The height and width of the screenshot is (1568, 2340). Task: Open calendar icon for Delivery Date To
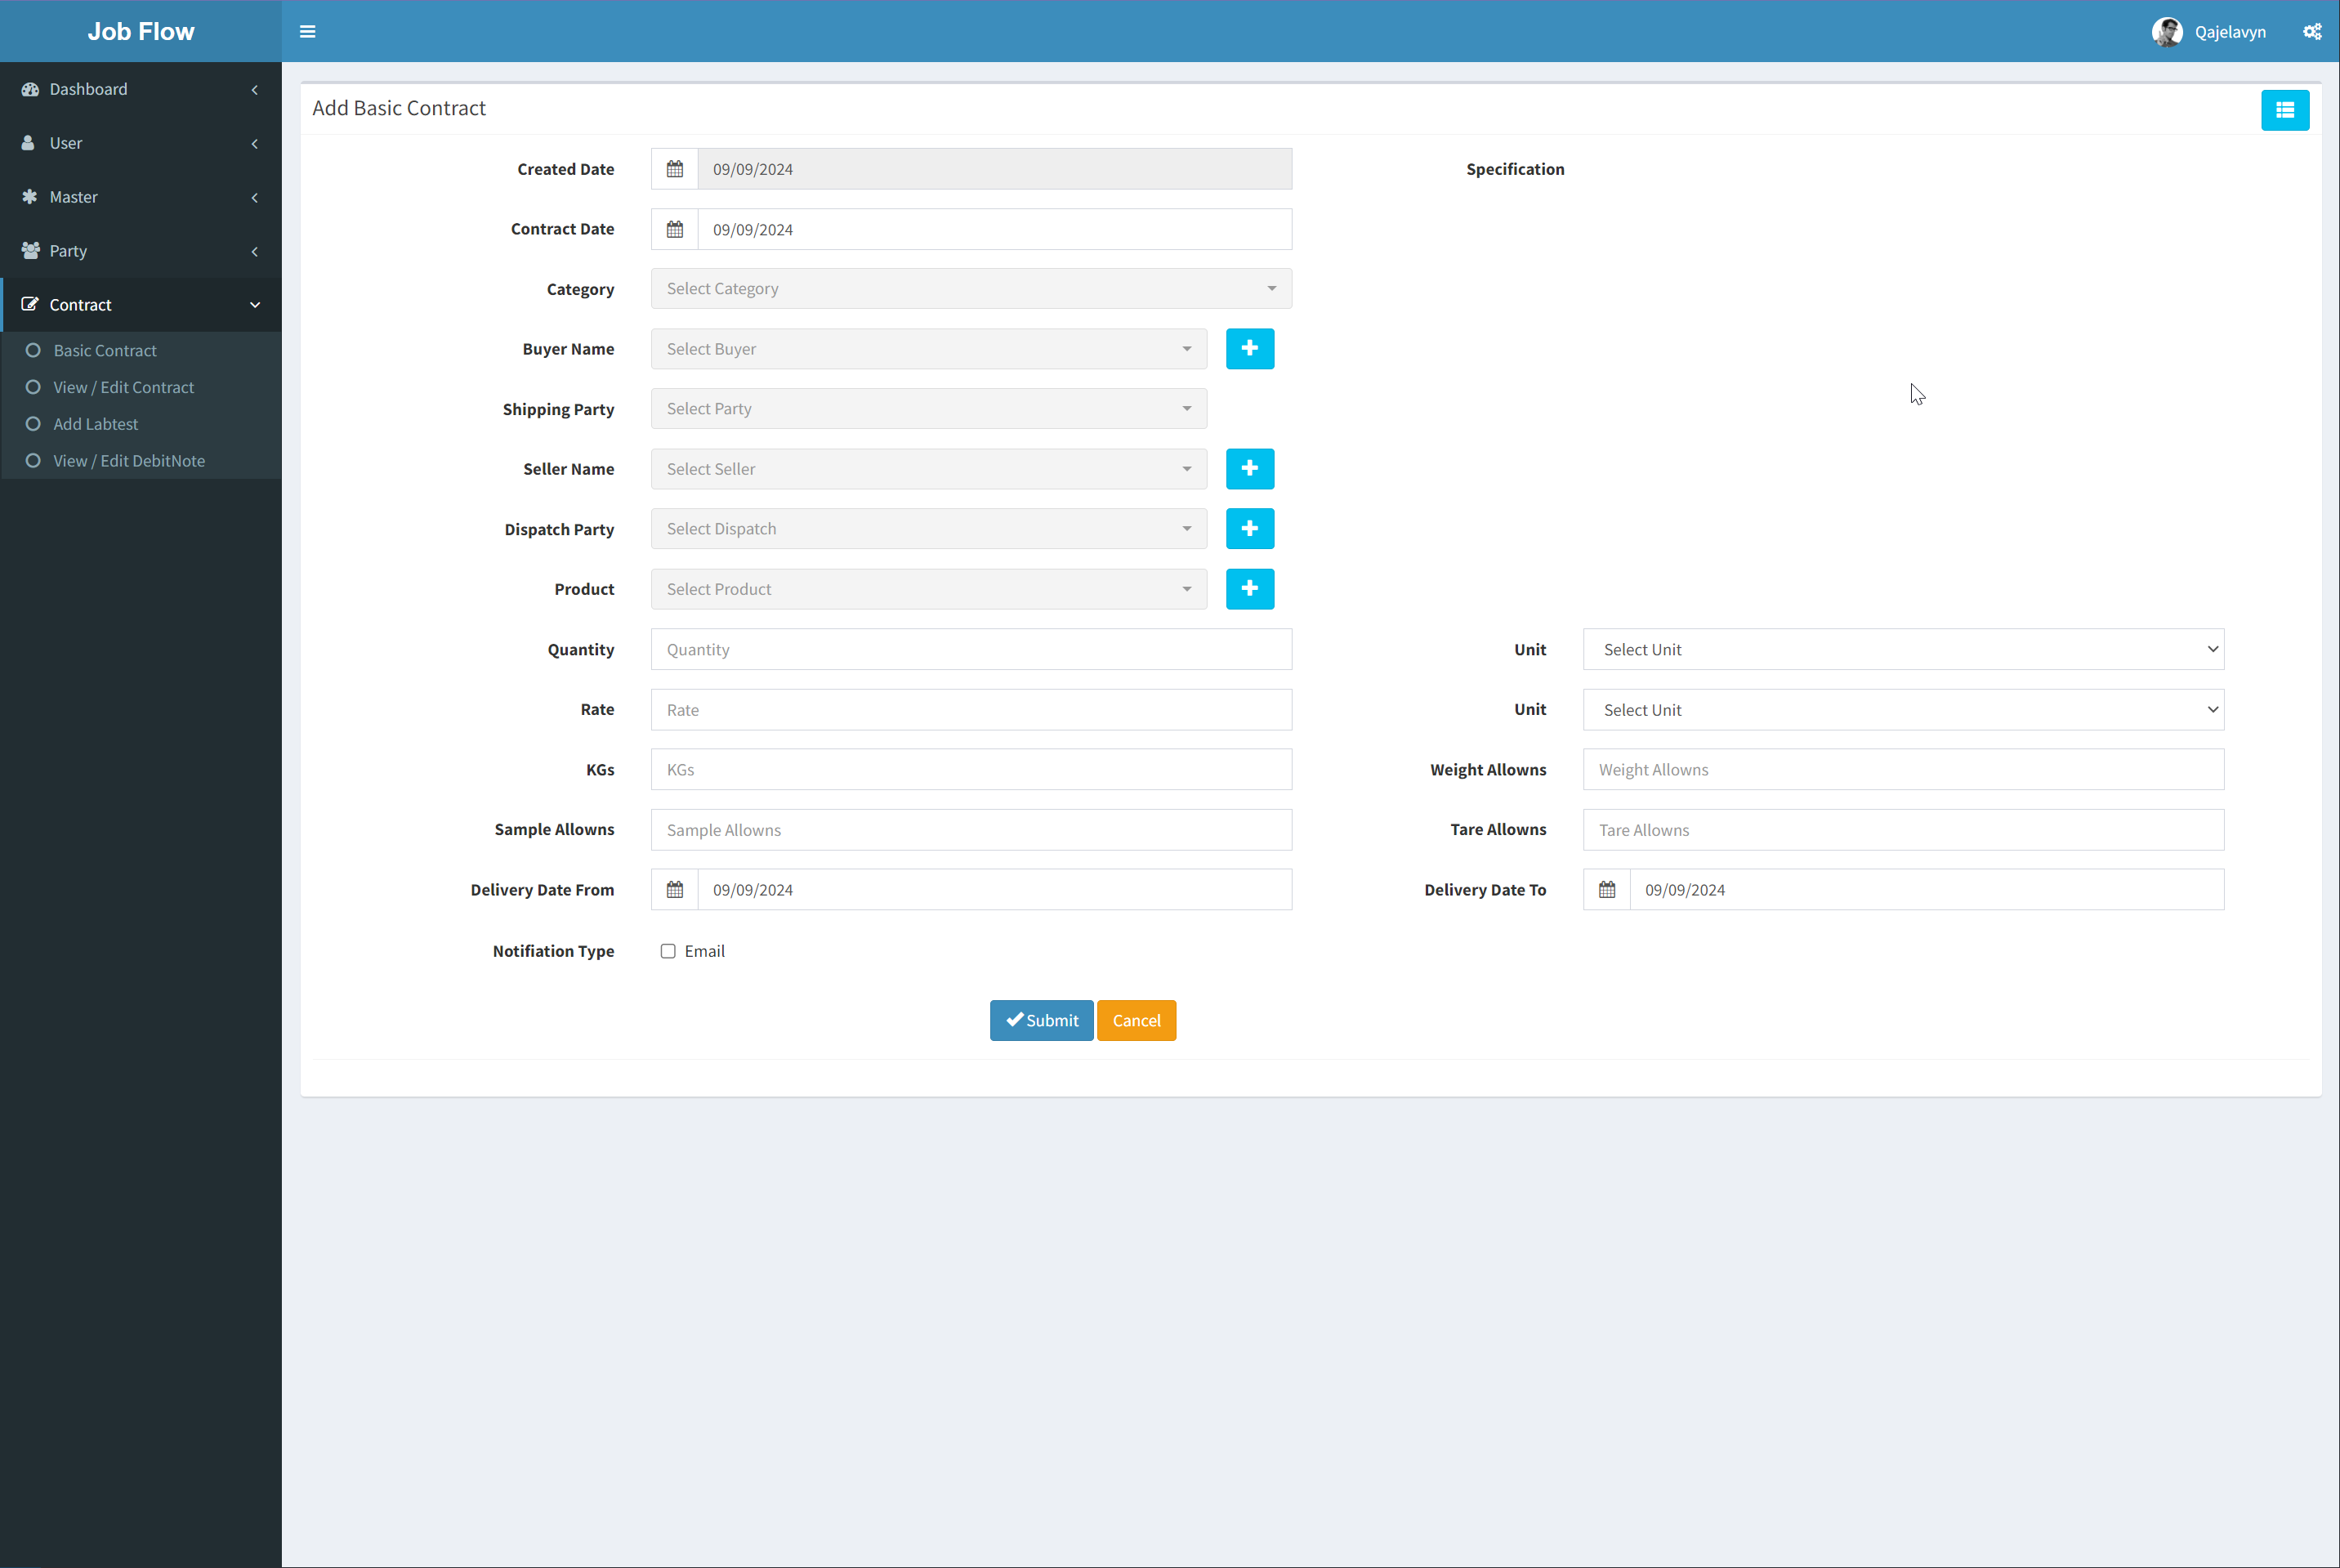(x=1606, y=890)
